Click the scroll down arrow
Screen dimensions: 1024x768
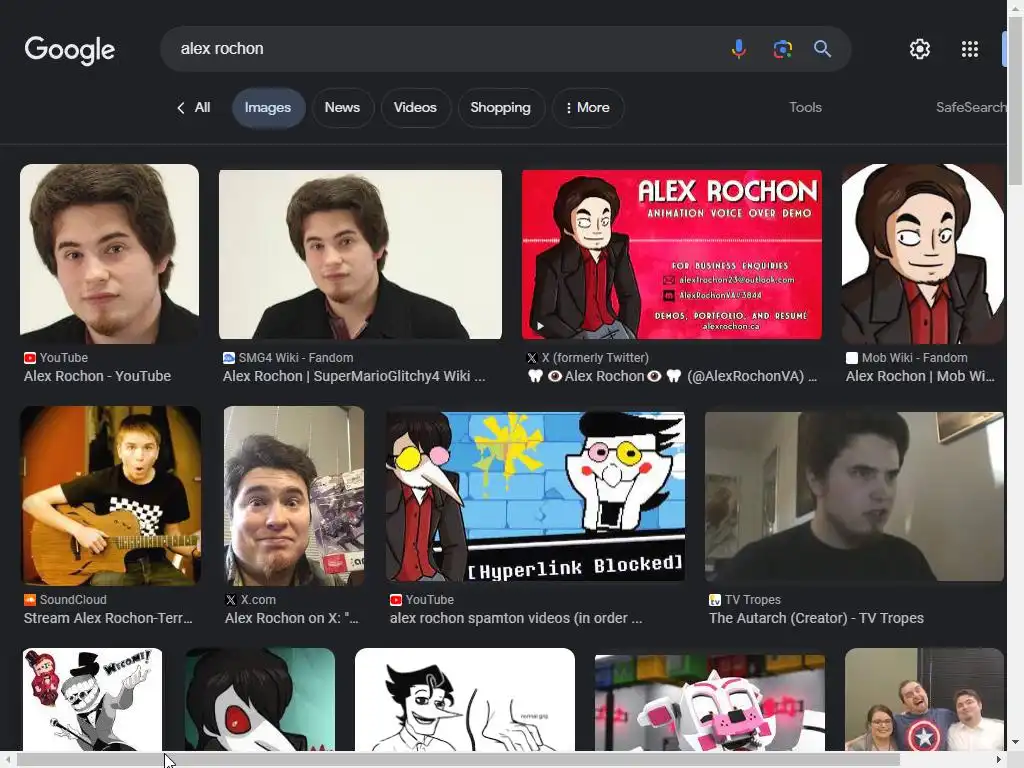[1016, 743]
